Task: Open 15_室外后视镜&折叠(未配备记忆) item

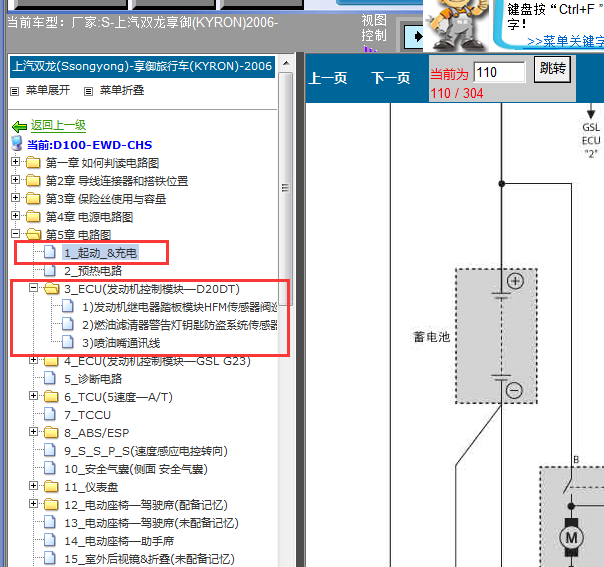Action: 149,559
